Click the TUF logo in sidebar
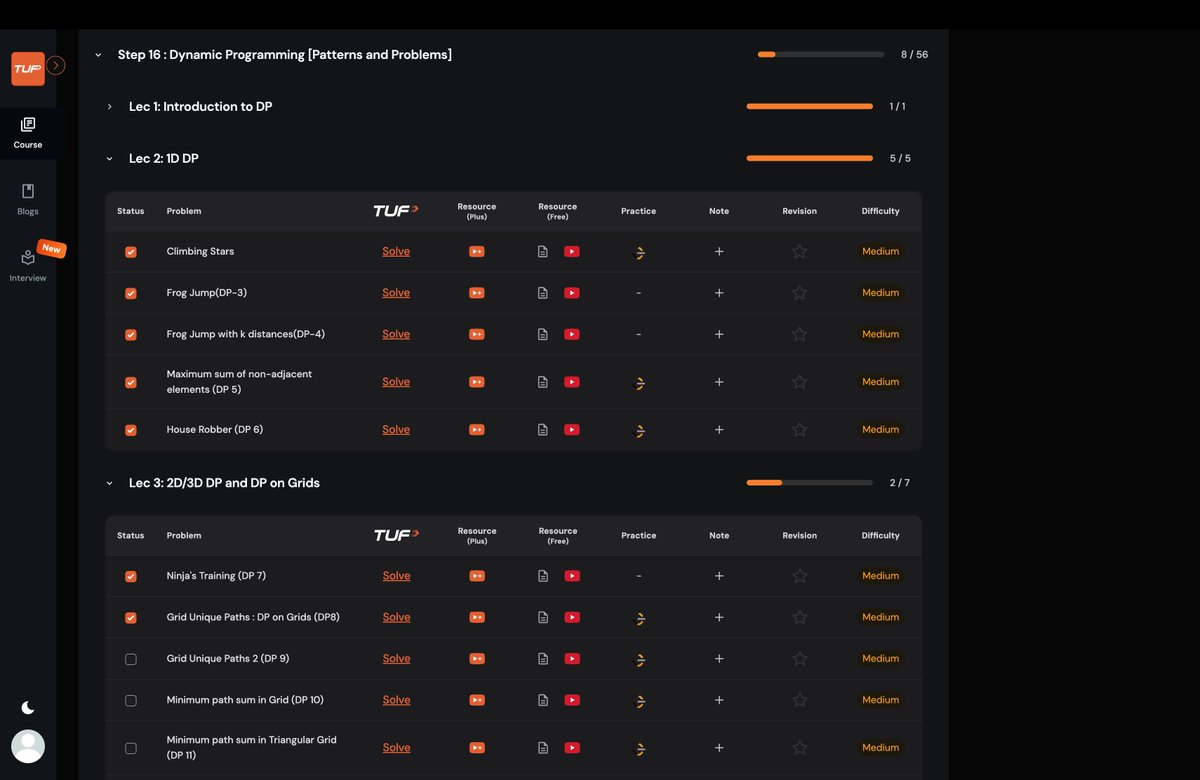Image resolution: width=1200 pixels, height=780 pixels. point(28,69)
